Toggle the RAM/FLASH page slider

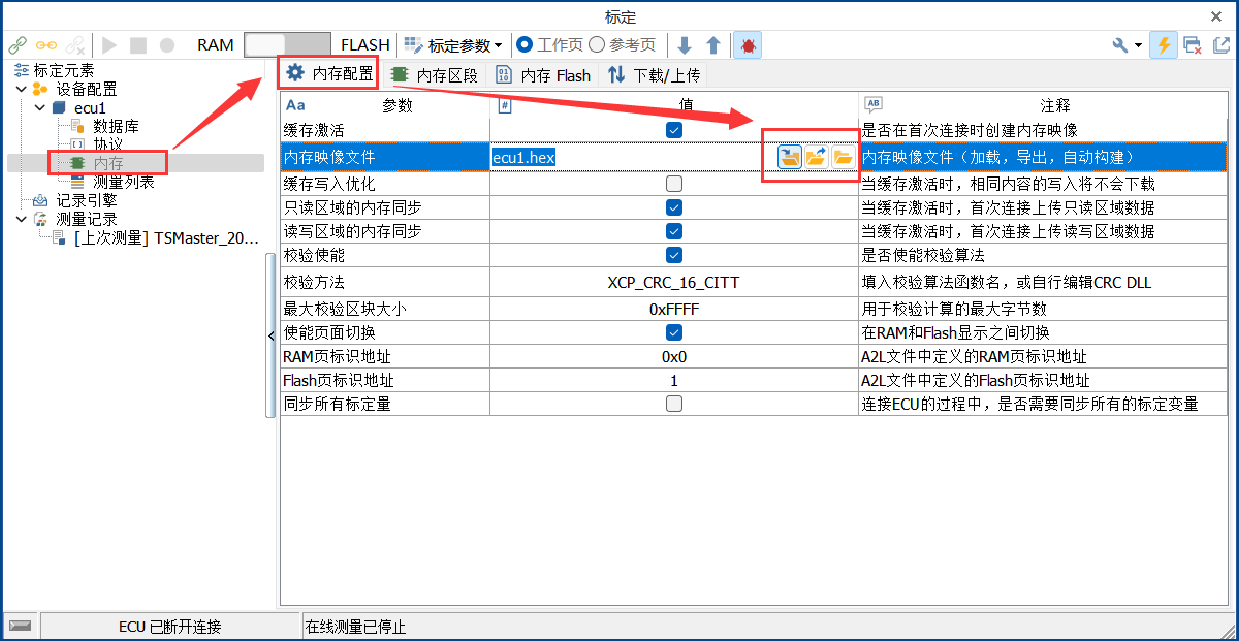tap(287, 45)
